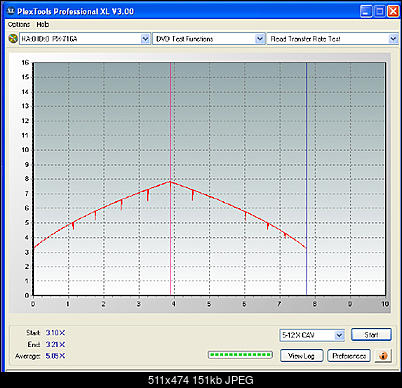Expand the drive selection dropdown

tap(145, 39)
